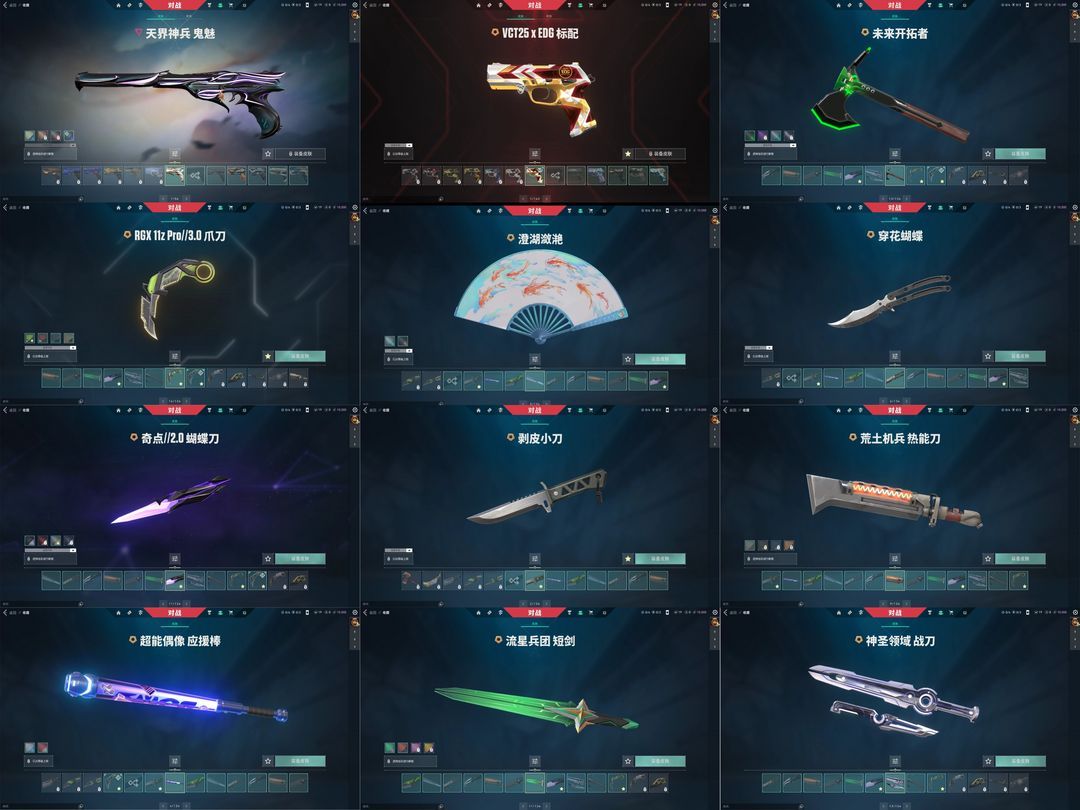Select purple knife thumbnail ending 澄湖潋滟 strip
The image size is (1080, 810).
[658, 381]
